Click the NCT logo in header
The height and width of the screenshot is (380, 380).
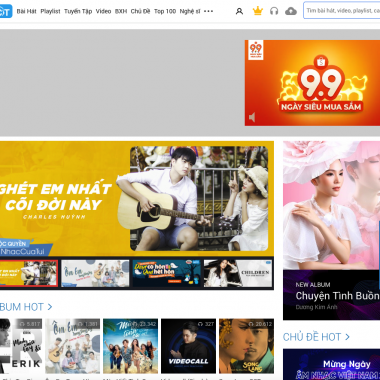click(6, 11)
